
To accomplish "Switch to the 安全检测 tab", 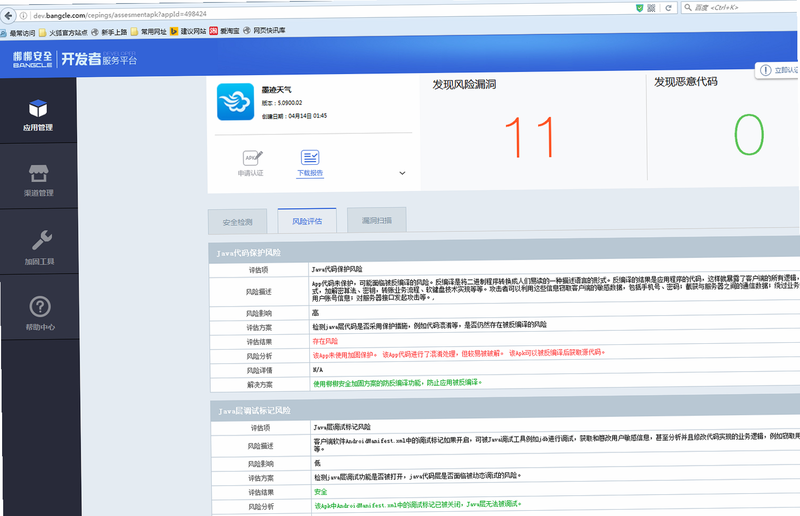I will [x=238, y=222].
